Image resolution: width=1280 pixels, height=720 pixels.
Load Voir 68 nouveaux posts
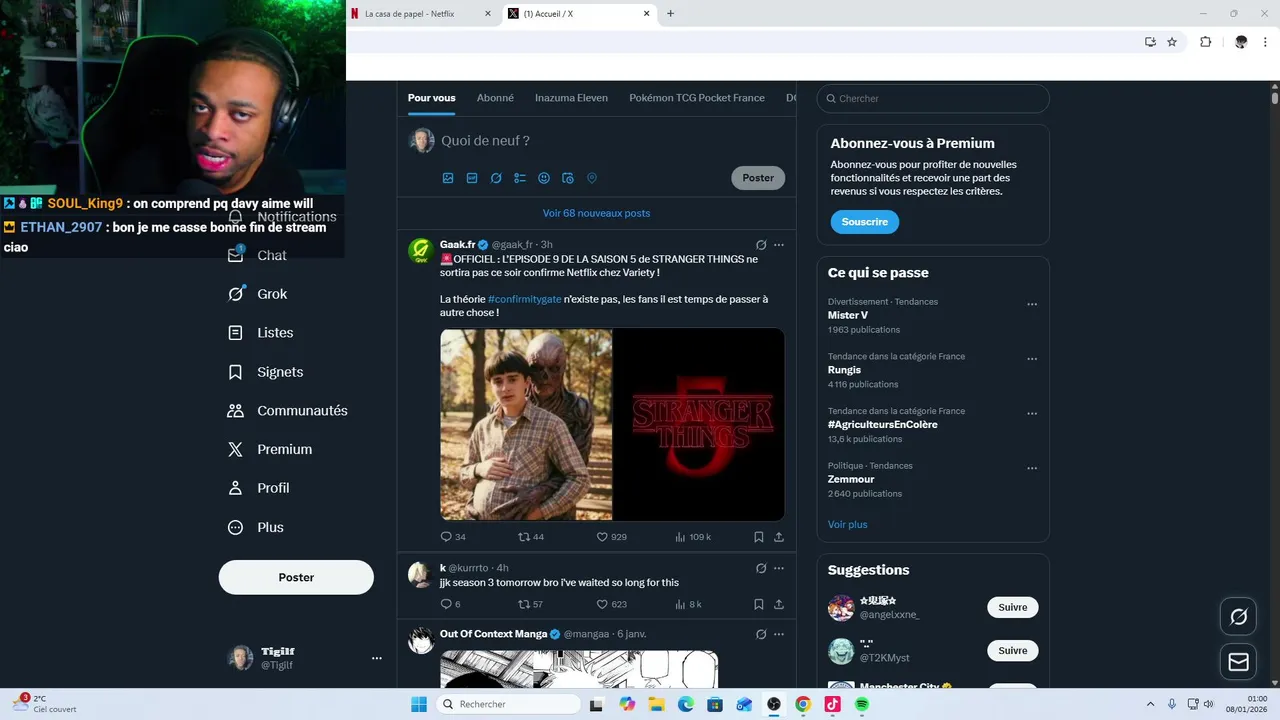pyautogui.click(x=596, y=213)
